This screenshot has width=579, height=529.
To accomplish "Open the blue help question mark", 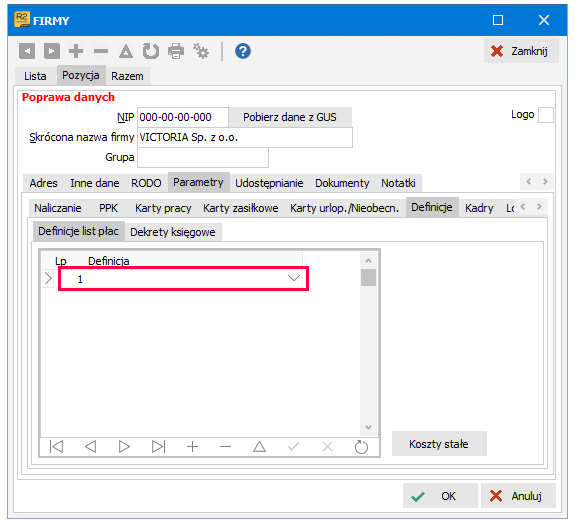I will click(x=243, y=51).
